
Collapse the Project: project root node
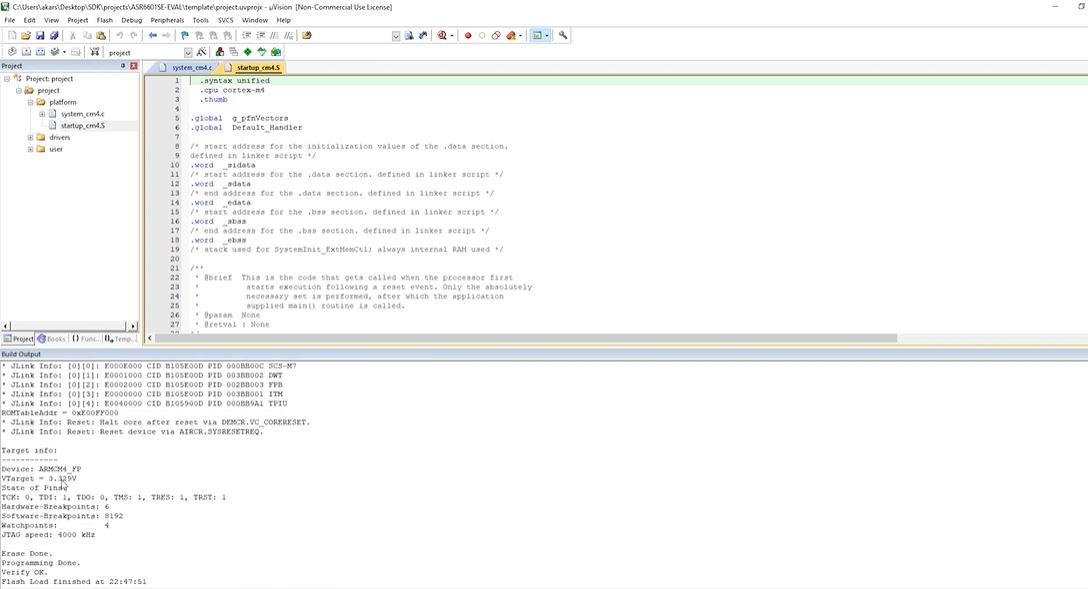point(7,78)
